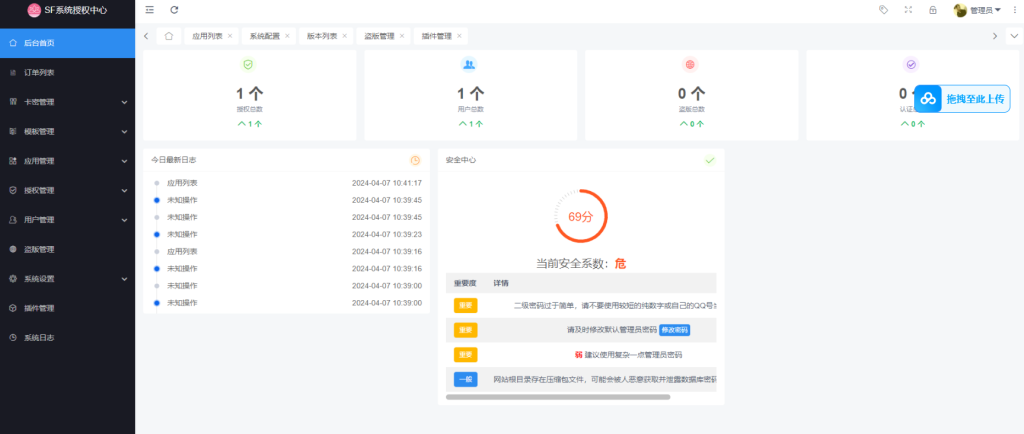The image size is (1024, 434).
Task: Close the 应用列表 tab
Action: click(x=230, y=36)
